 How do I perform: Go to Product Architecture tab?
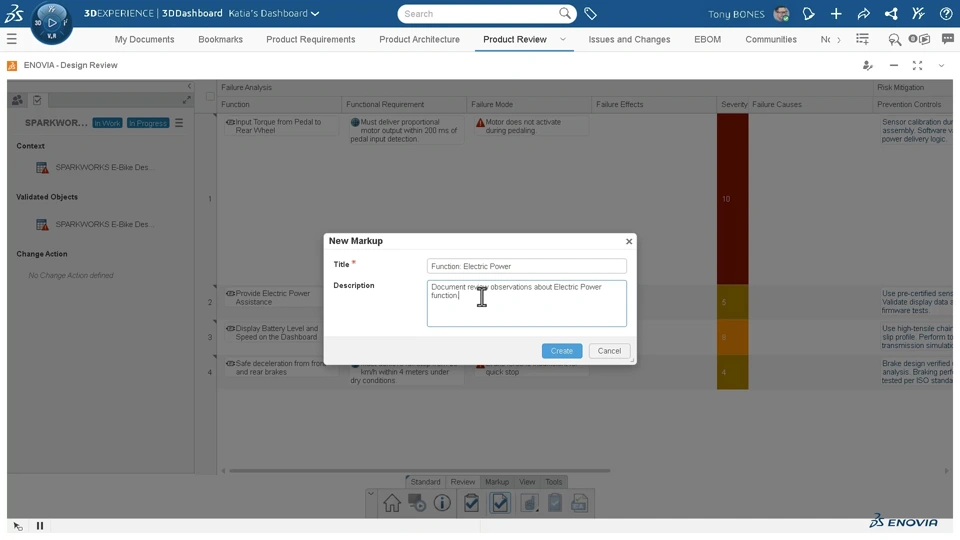419,39
